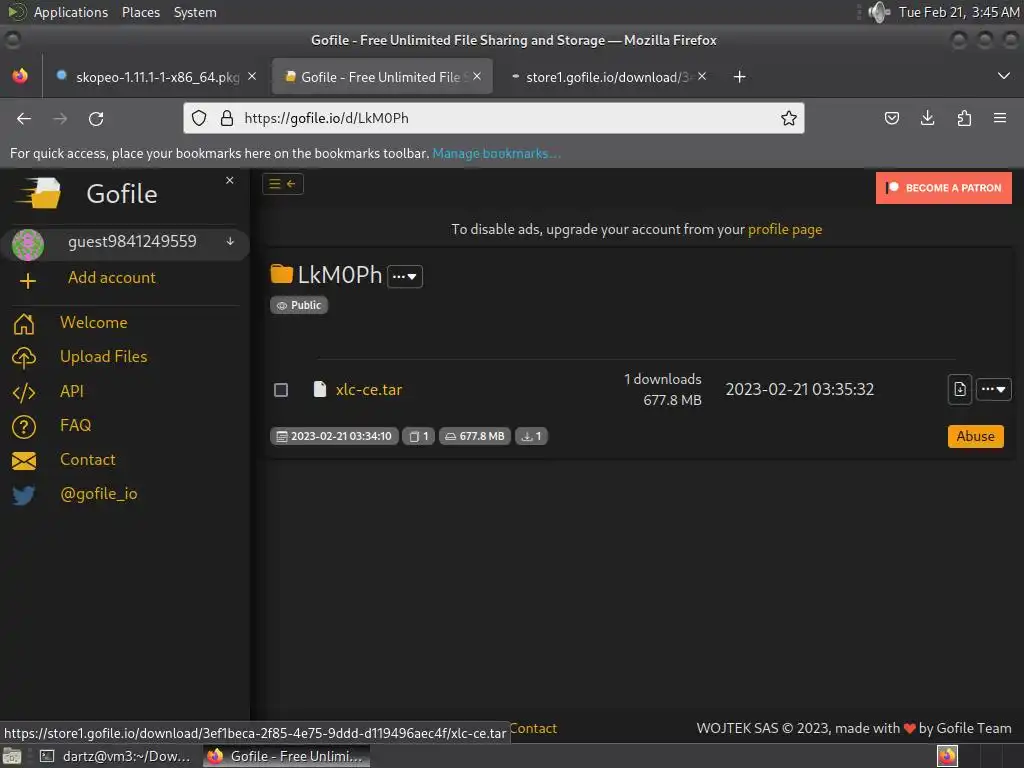Reload the Gofile page
The width and height of the screenshot is (1024, 768).
click(96, 118)
